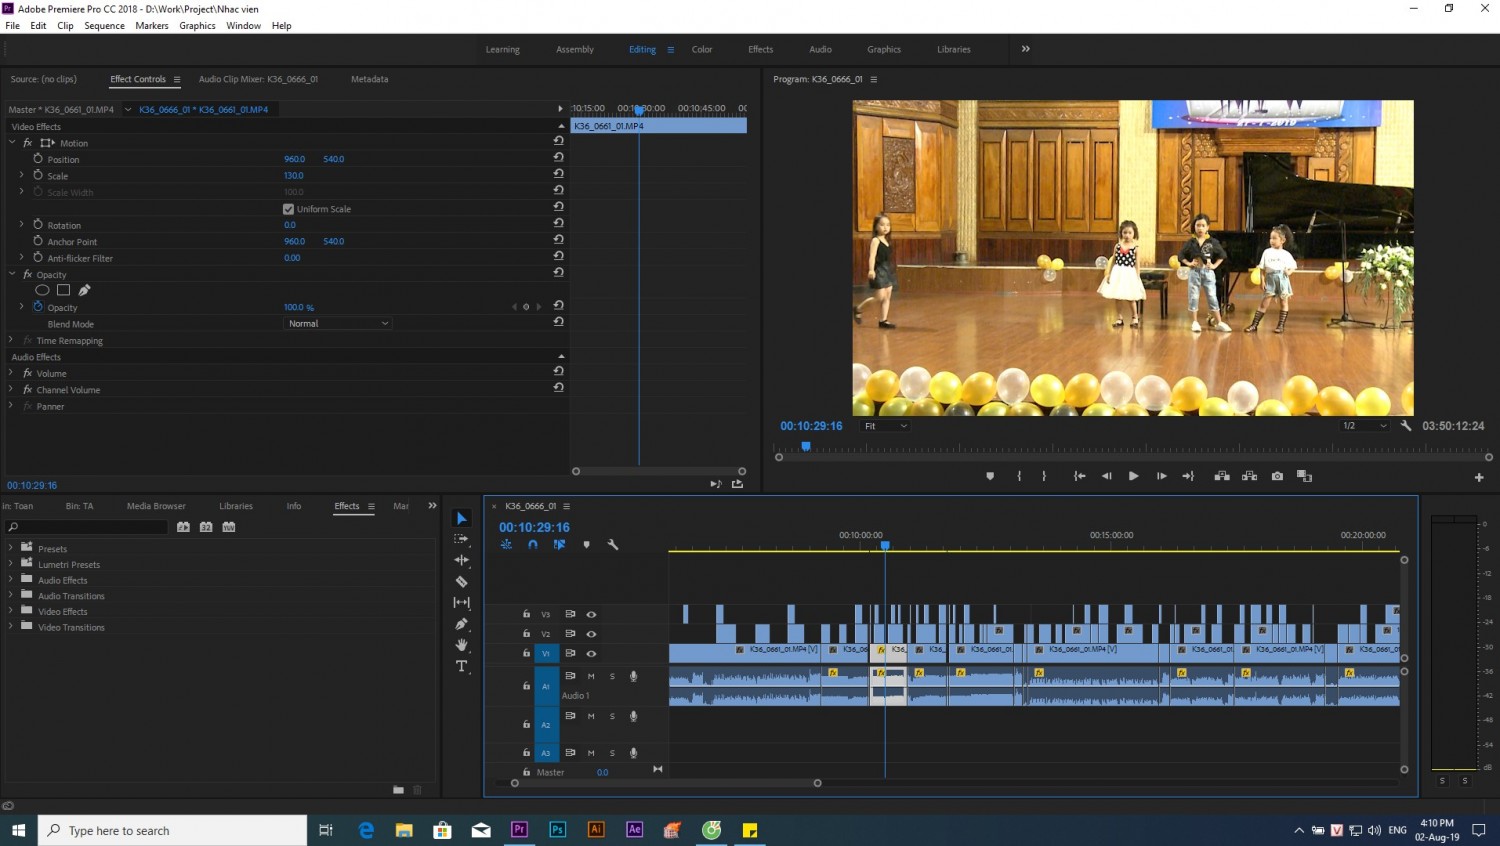The height and width of the screenshot is (846, 1500).
Task: Open the Audio Clip Mixer tab
Action: point(258,79)
